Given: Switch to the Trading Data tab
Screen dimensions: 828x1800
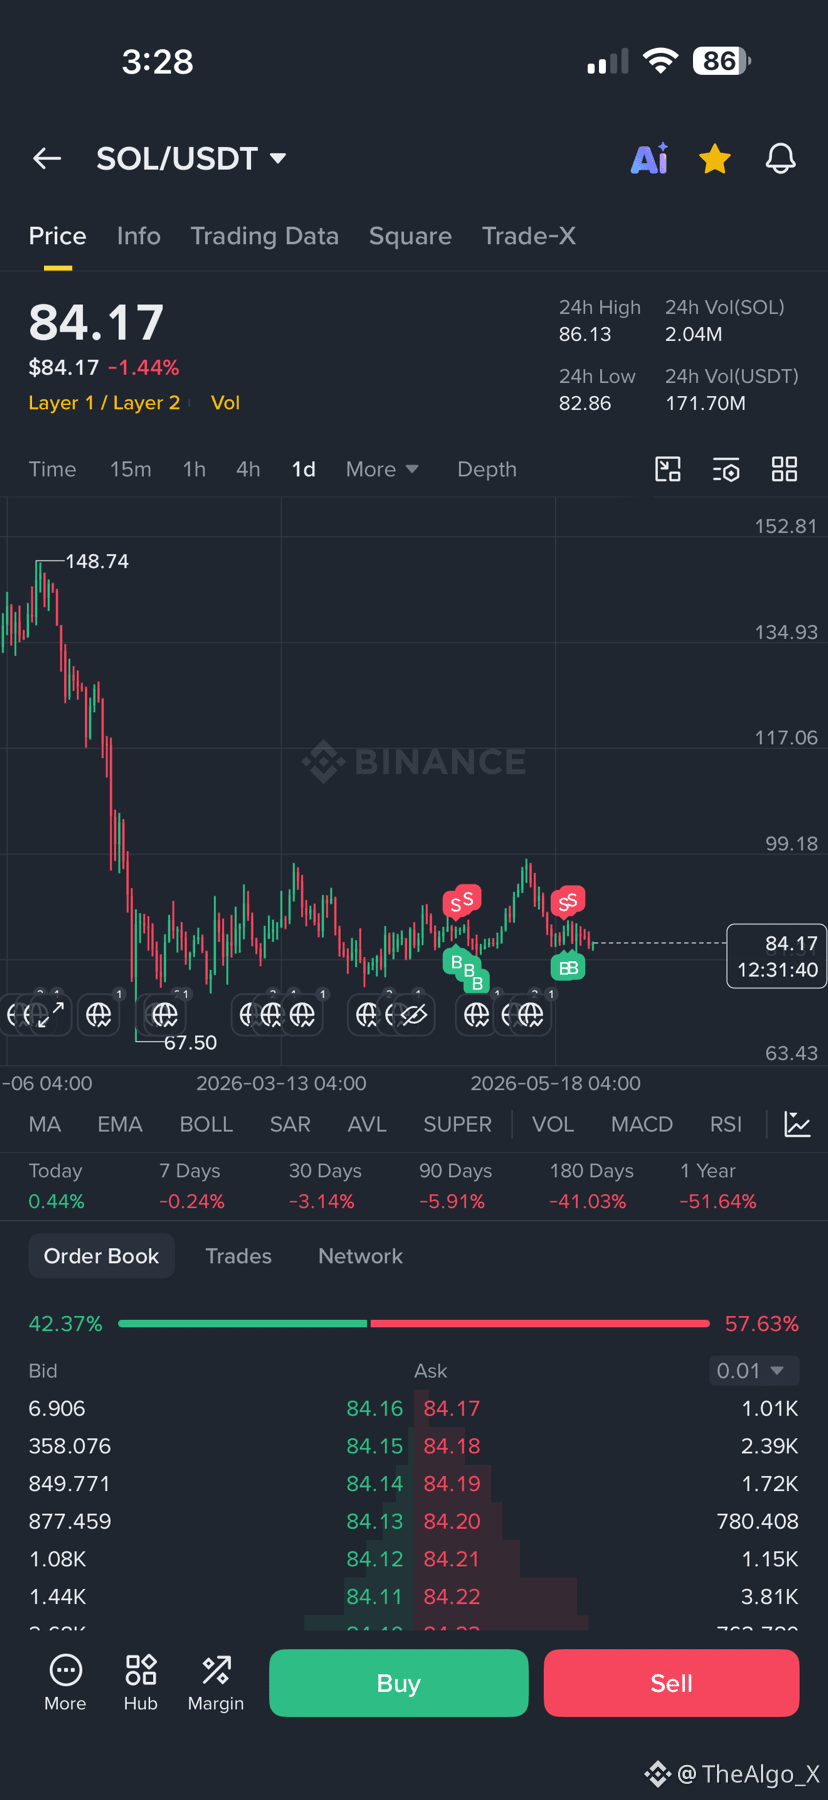Looking at the screenshot, I should pyautogui.click(x=264, y=236).
